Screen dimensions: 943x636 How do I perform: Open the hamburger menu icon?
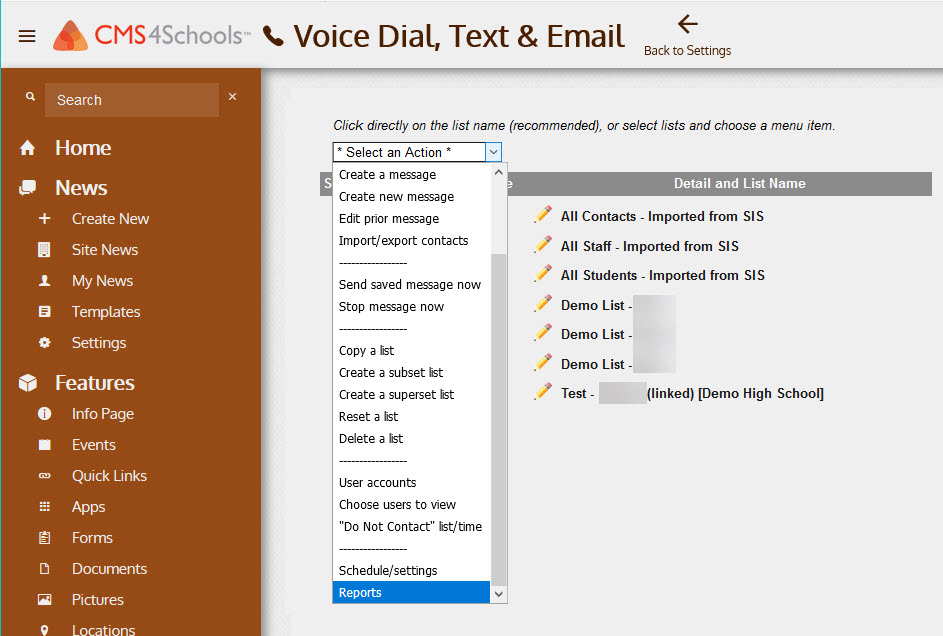tap(26, 36)
